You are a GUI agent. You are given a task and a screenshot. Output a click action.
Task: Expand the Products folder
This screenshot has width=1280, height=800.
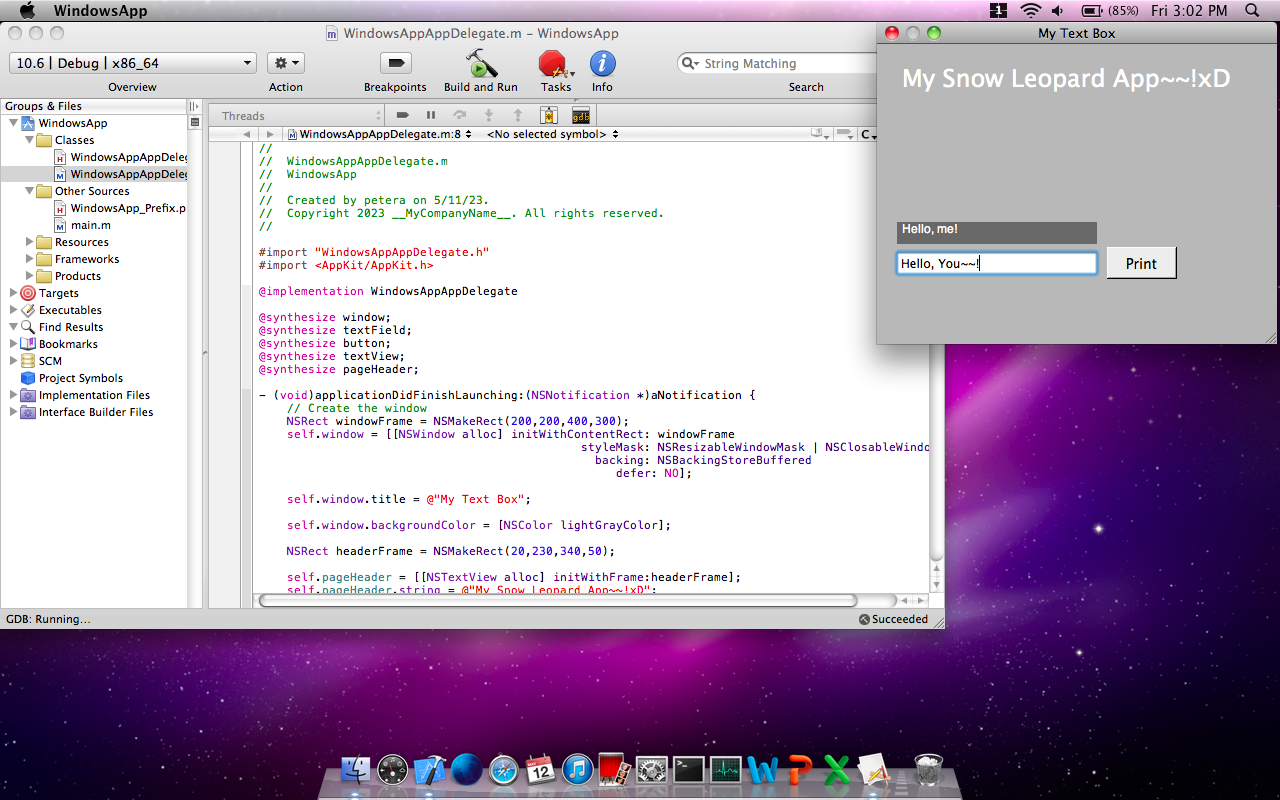(x=30, y=276)
